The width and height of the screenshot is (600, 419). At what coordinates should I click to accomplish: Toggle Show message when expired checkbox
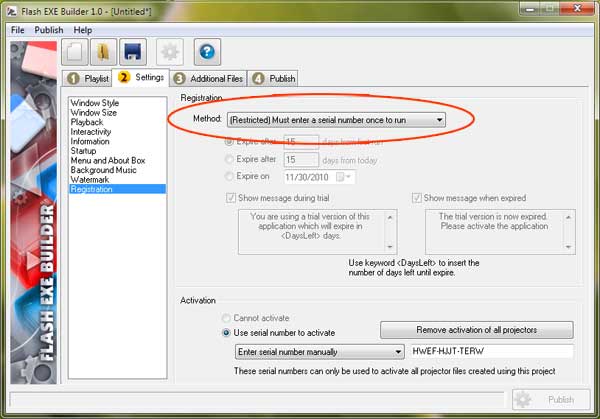(417, 198)
